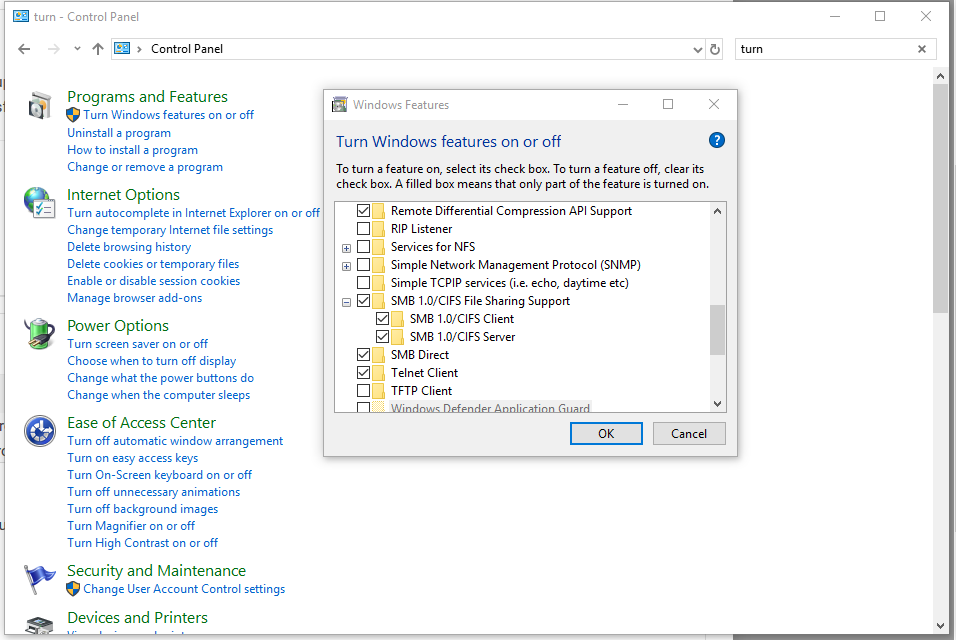Expand the Services for NFS tree node
The height and width of the screenshot is (640, 956).
[346, 248]
